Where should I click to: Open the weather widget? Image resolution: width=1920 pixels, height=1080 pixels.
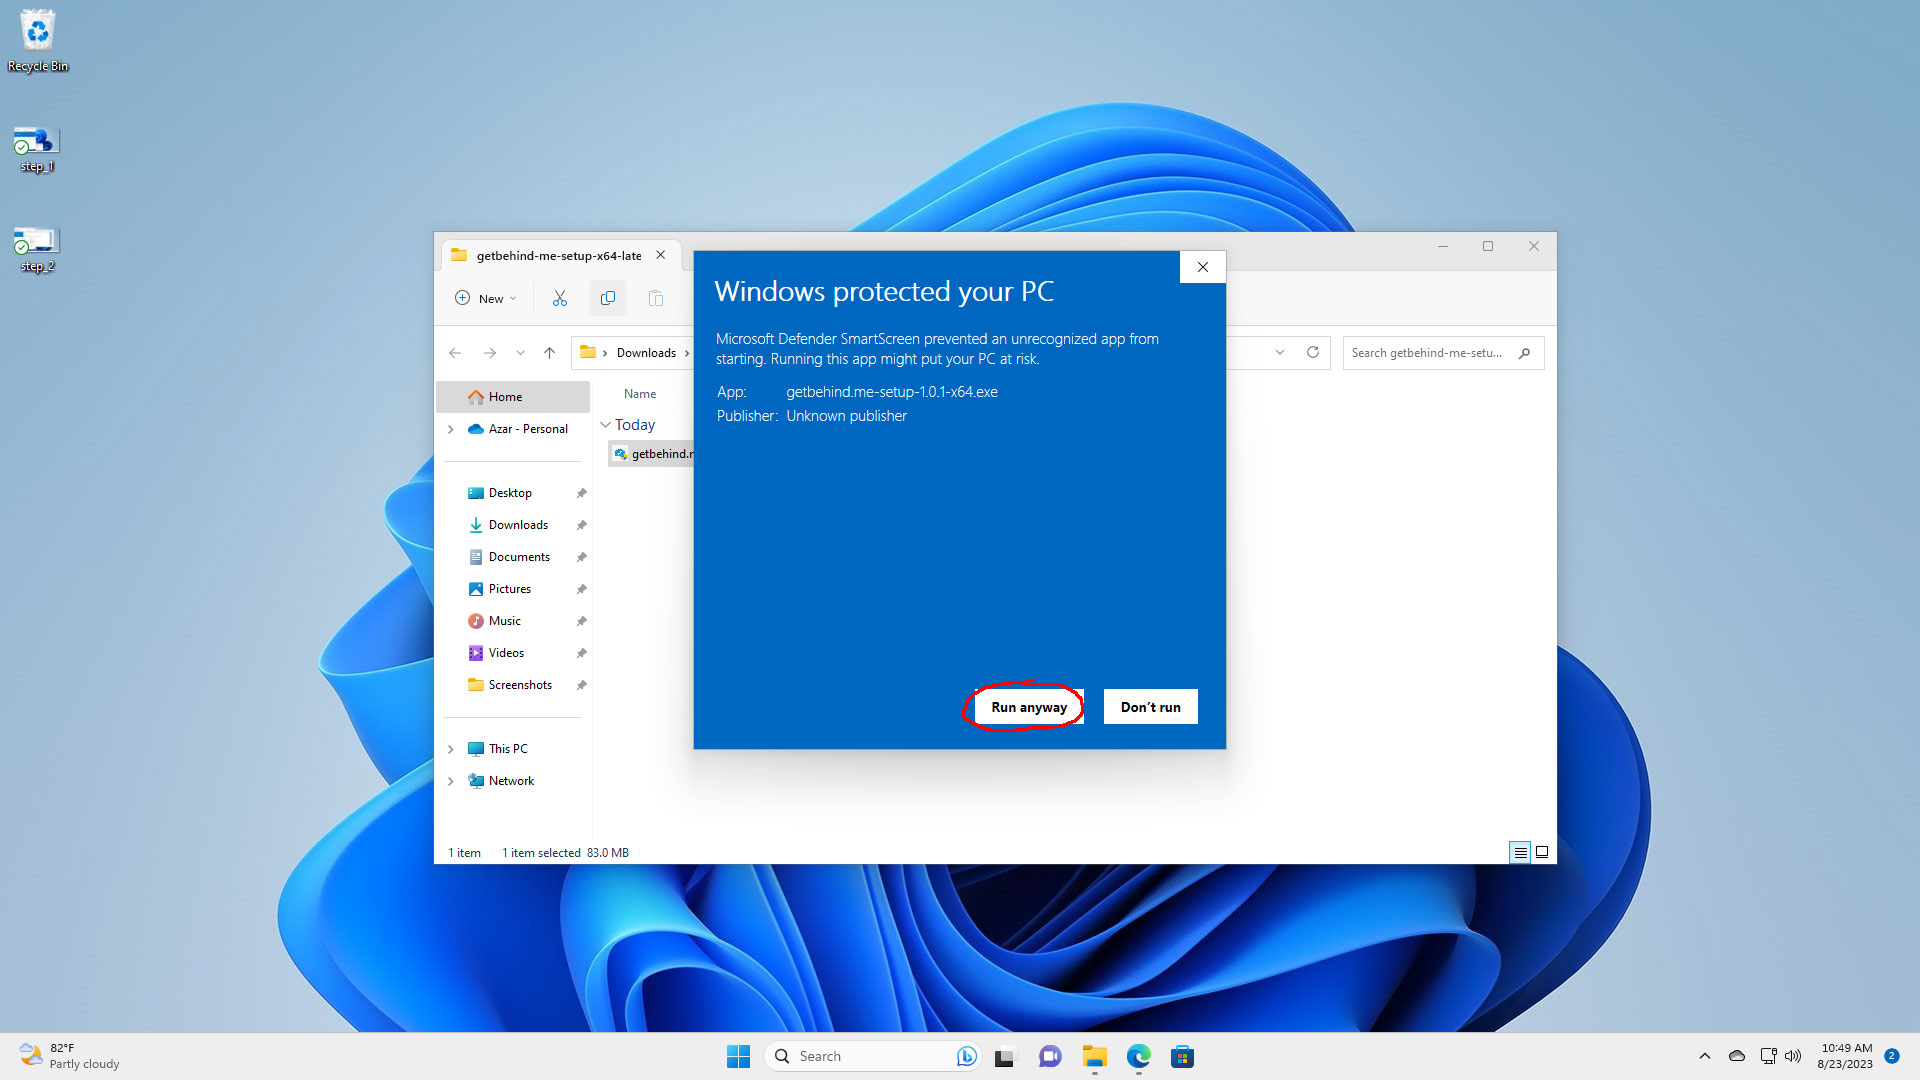pyautogui.click(x=70, y=1056)
